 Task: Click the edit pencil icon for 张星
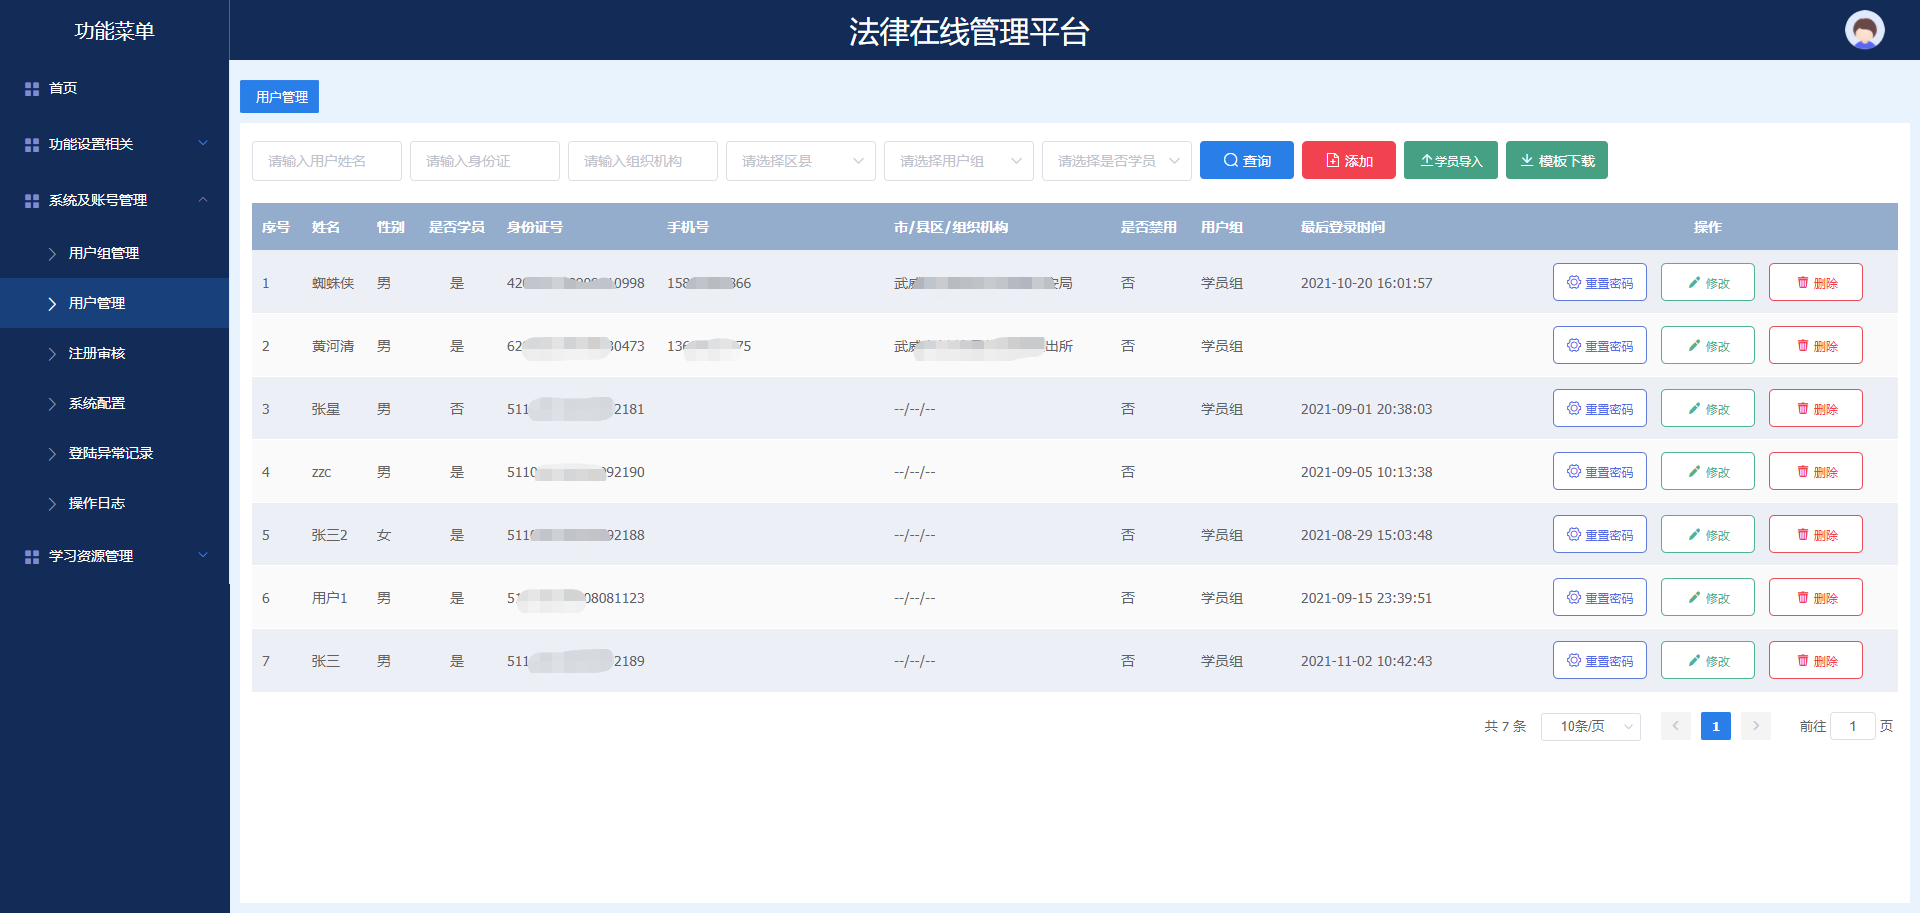[1694, 409]
